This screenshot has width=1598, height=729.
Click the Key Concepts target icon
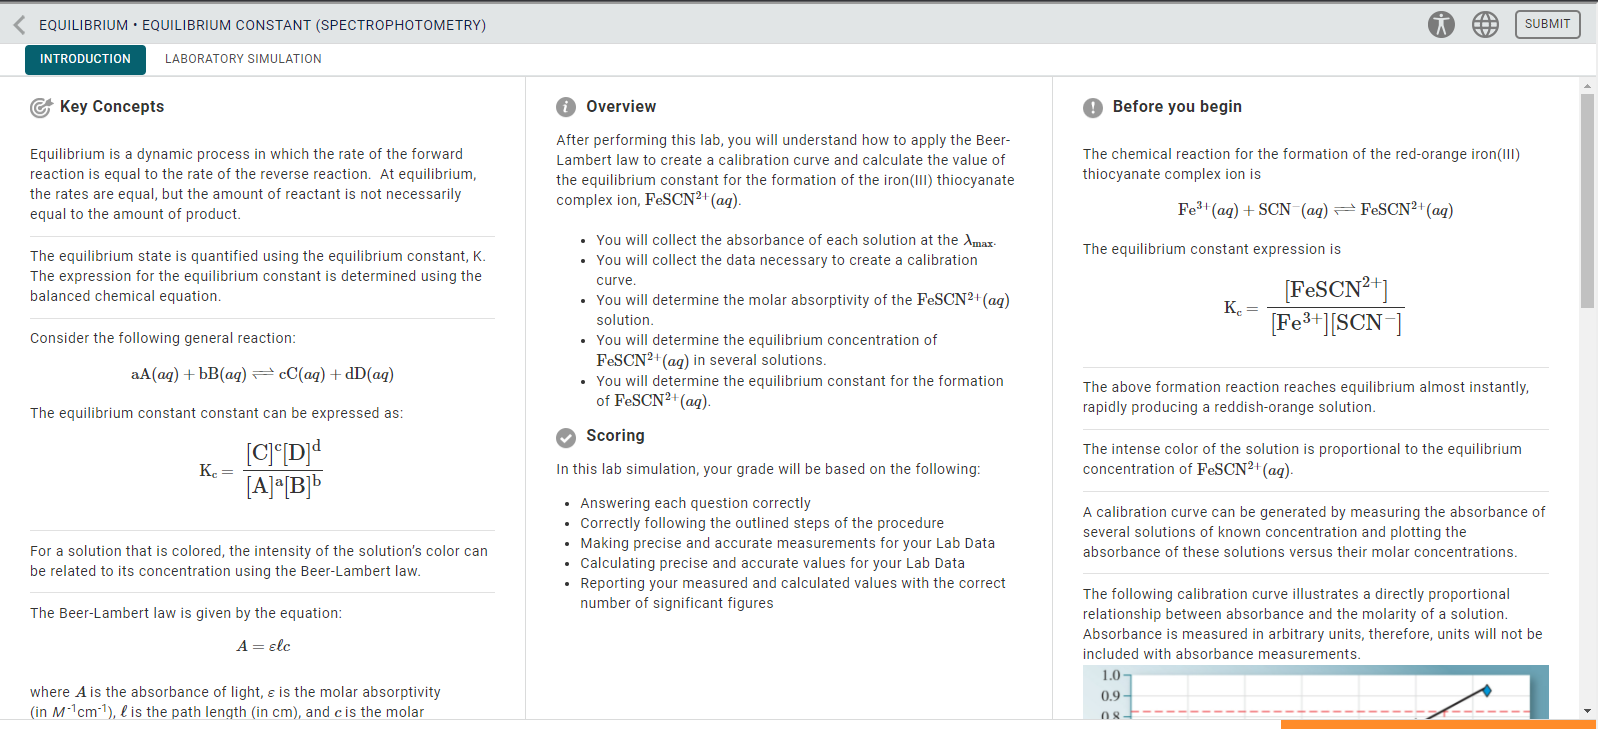(41, 107)
